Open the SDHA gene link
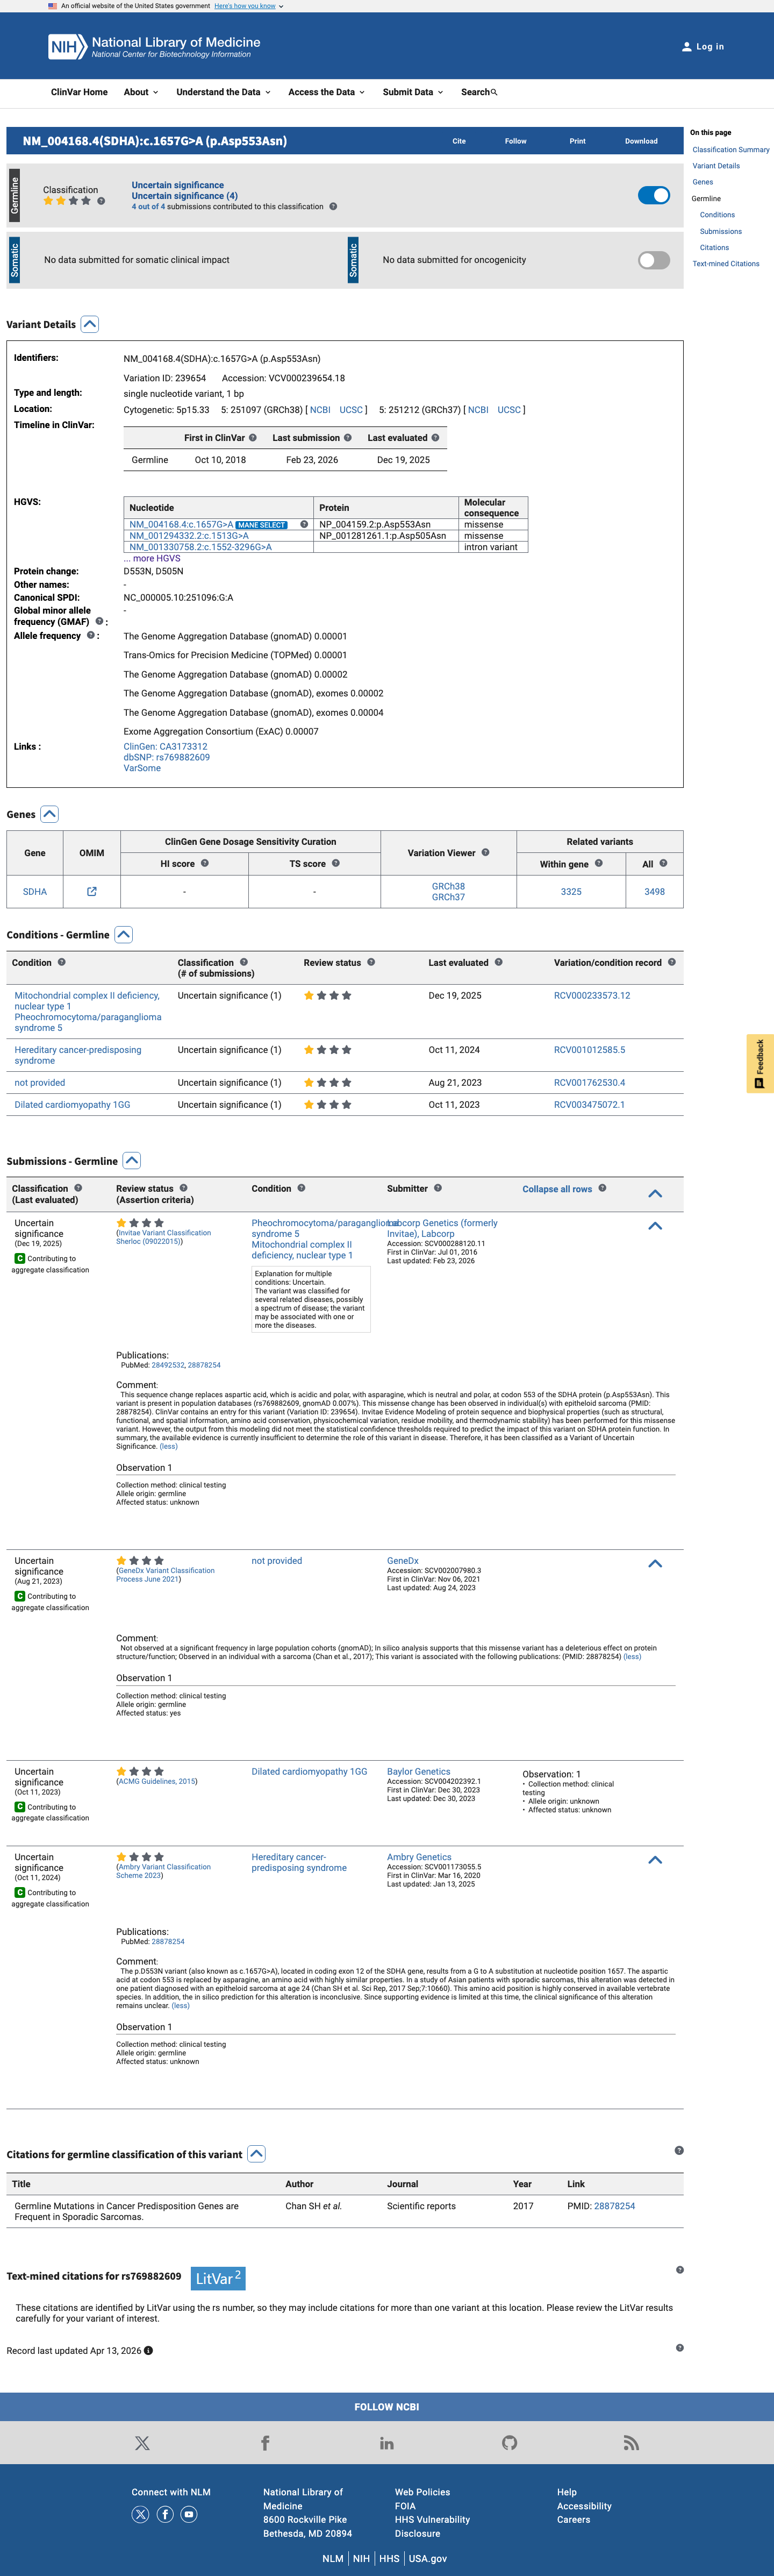 tap(35, 892)
